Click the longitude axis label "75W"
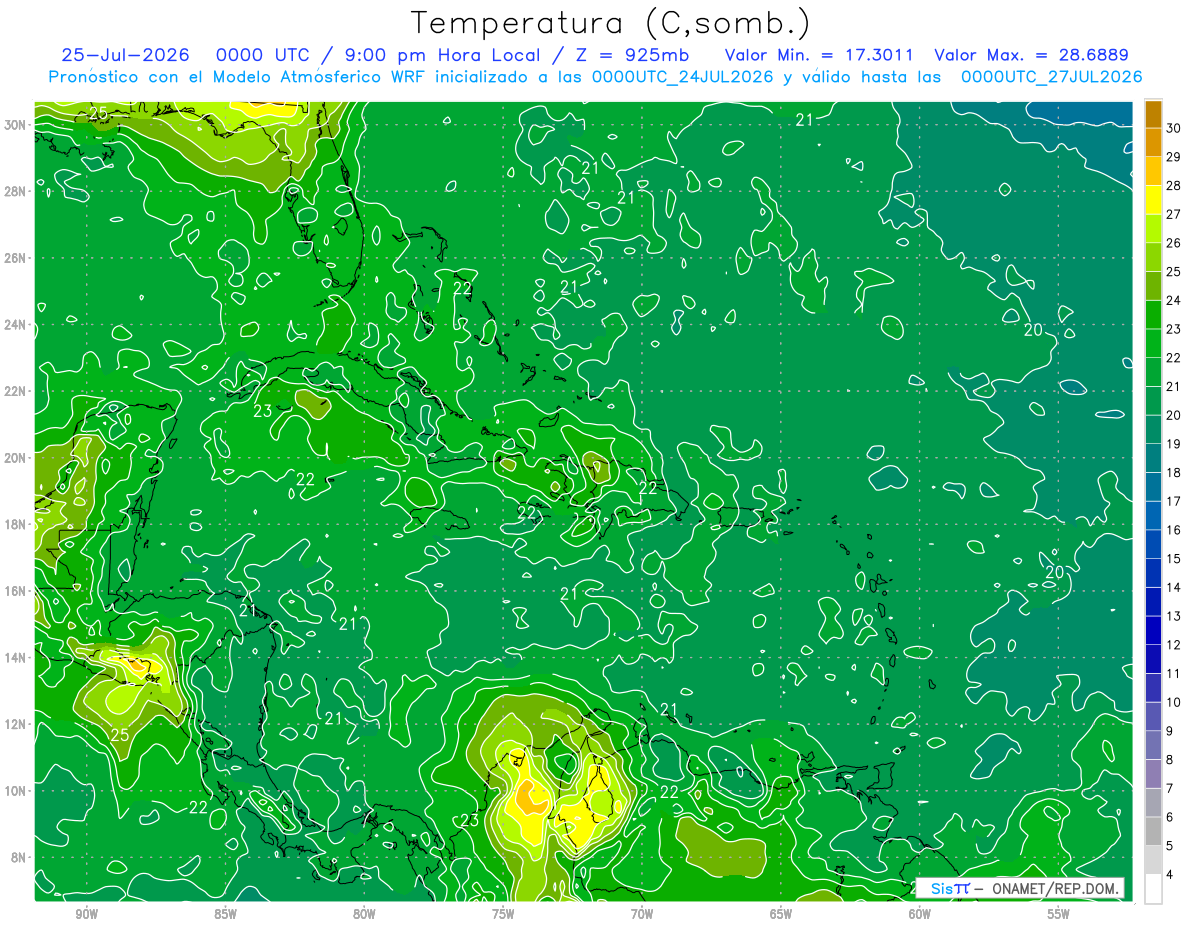This screenshot has width=1200, height=927. coord(503,914)
